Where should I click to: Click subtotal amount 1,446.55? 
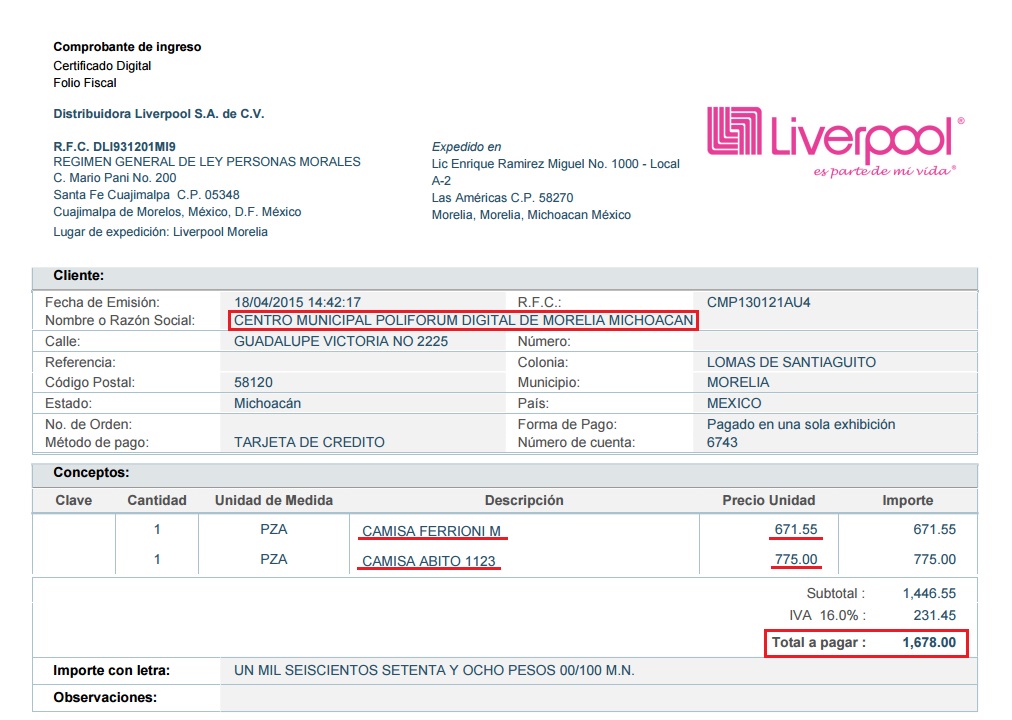[x=929, y=594]
